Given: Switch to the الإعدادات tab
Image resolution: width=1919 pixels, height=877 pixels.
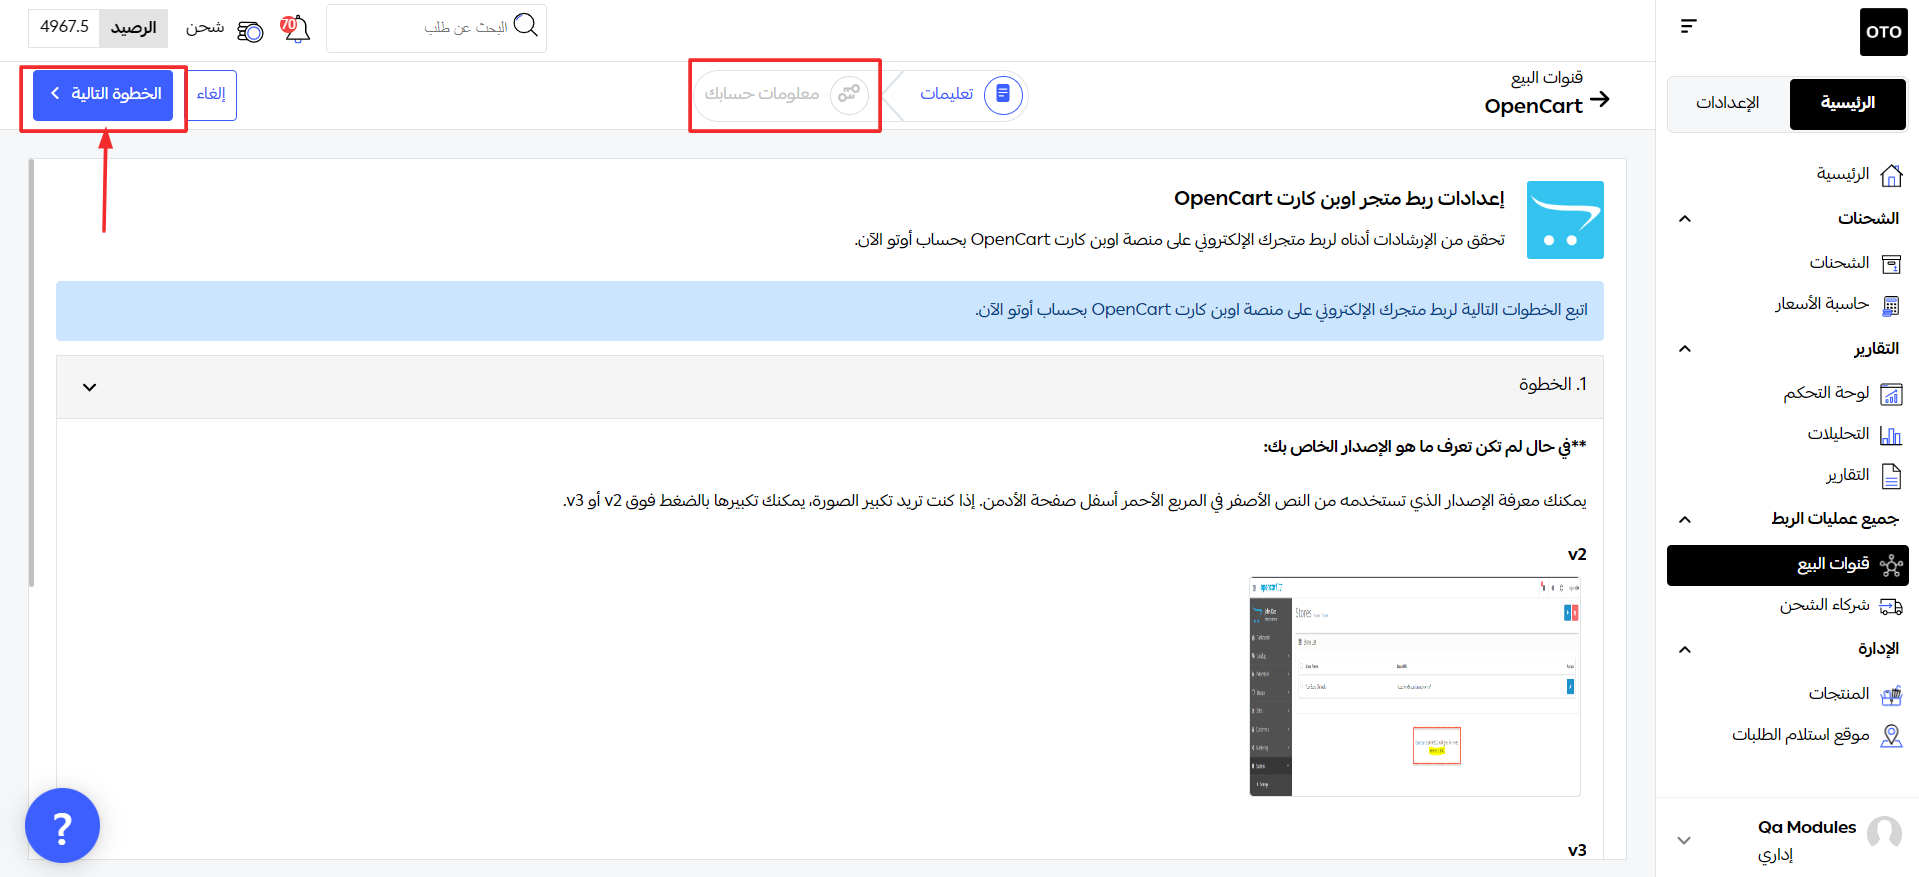Looking at the screenshot, I should click(1727, 103).
